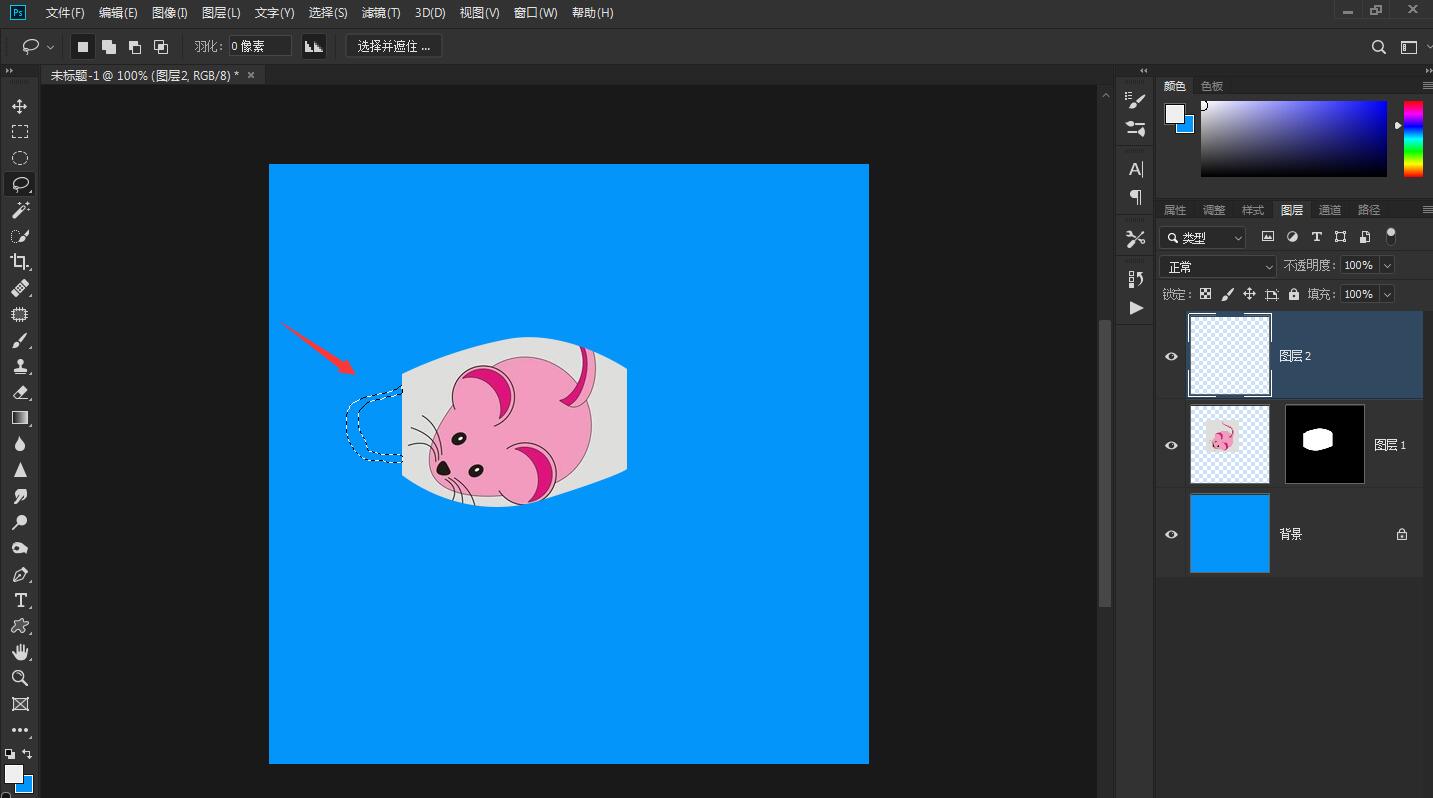This screenshot has width=1433, height=798.
Task: Select the 图层 1 layer mask thumbnail
Action: click(1324, 444)
